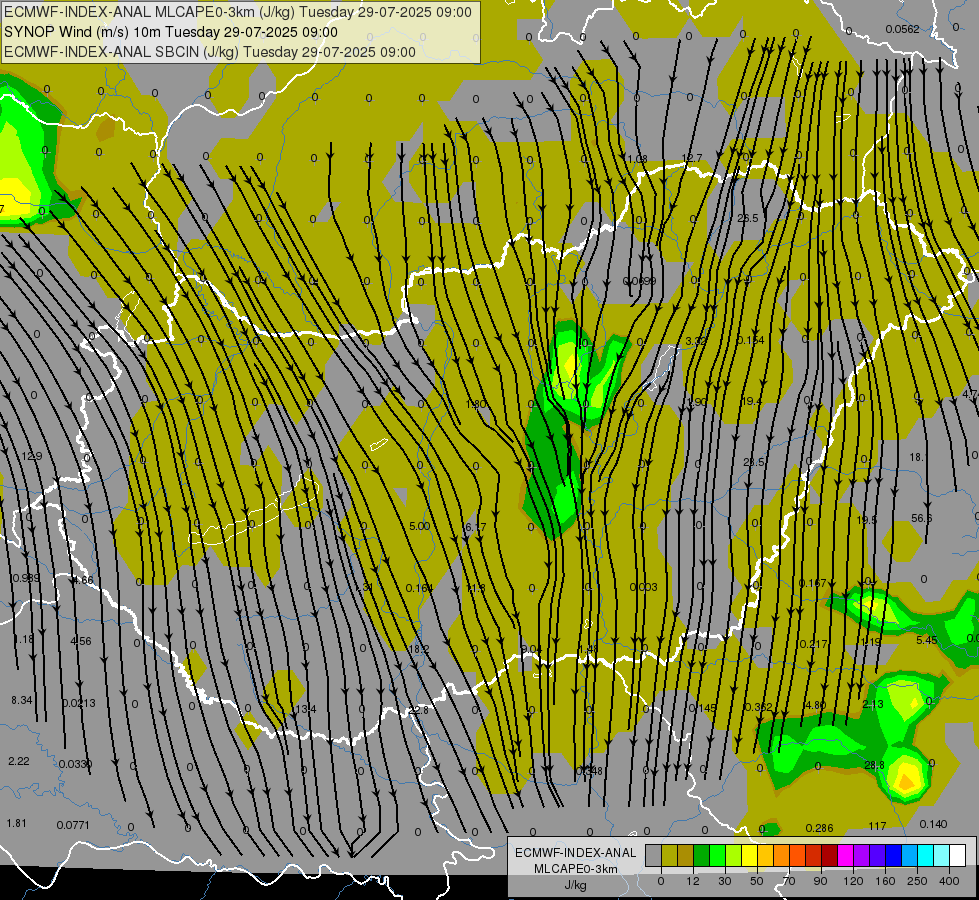Click the map value 0.145
The width and height of the screenshot is (979, 900).
point(703,708)
